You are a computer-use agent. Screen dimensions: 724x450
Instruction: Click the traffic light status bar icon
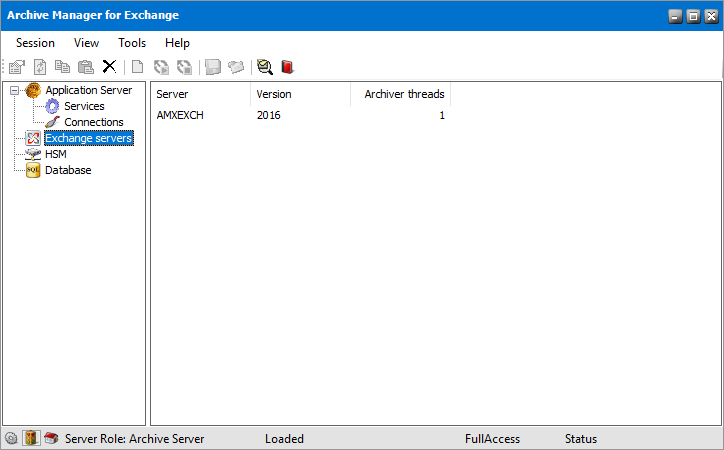pyautogui.click(x=31, y=438)
